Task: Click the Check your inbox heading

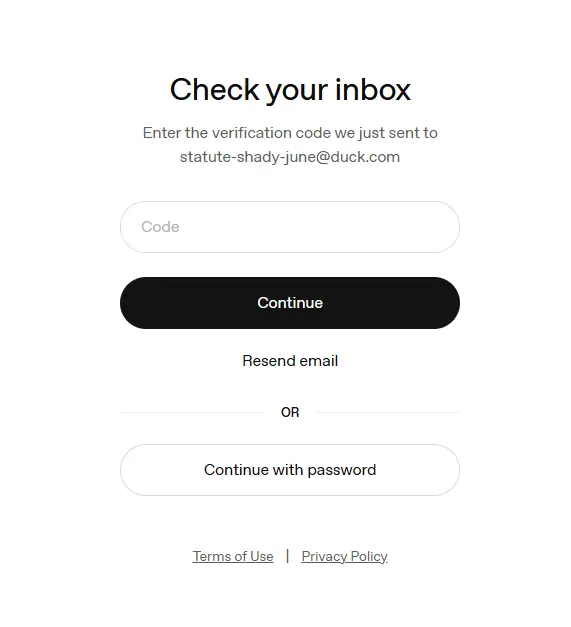Action: pos(290,90)
